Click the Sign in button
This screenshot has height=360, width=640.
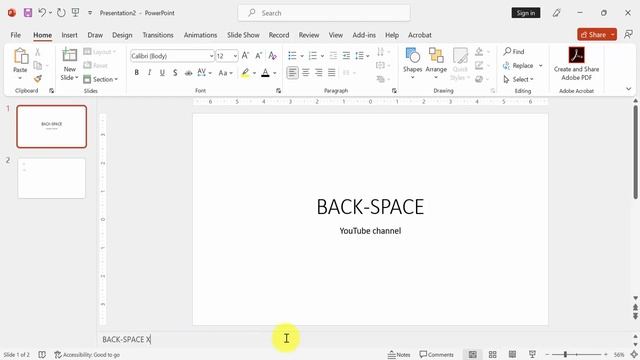pyautogui.click(x=526, y=13)
